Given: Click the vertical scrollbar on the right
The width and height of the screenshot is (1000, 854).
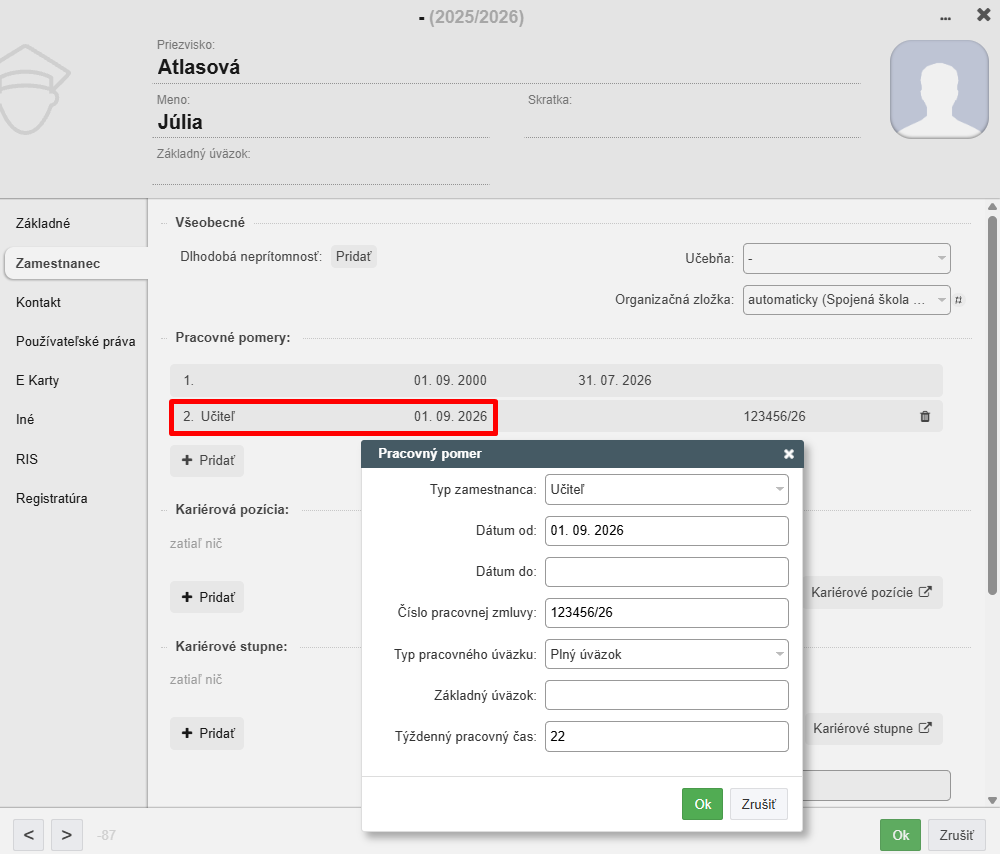Looking at the screenshot, I should [992, 406].
